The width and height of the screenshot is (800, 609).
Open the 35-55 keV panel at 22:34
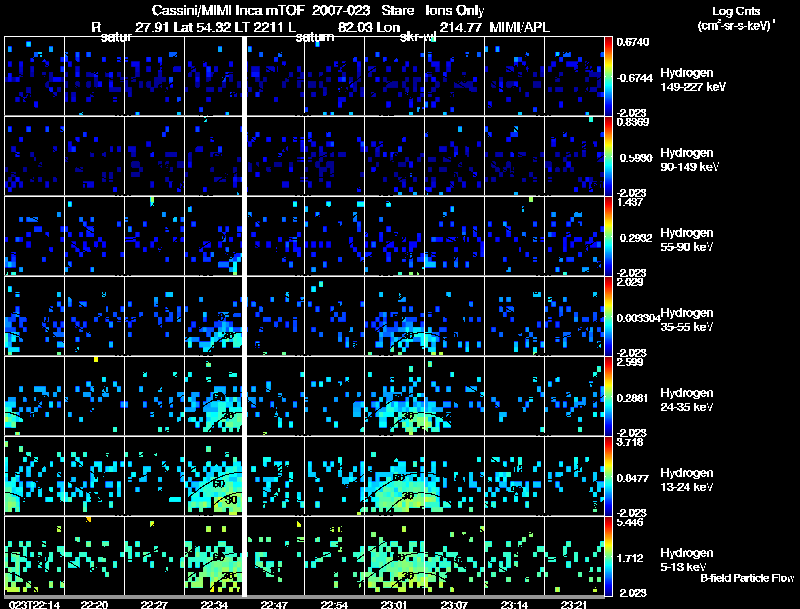coord(213,316)
